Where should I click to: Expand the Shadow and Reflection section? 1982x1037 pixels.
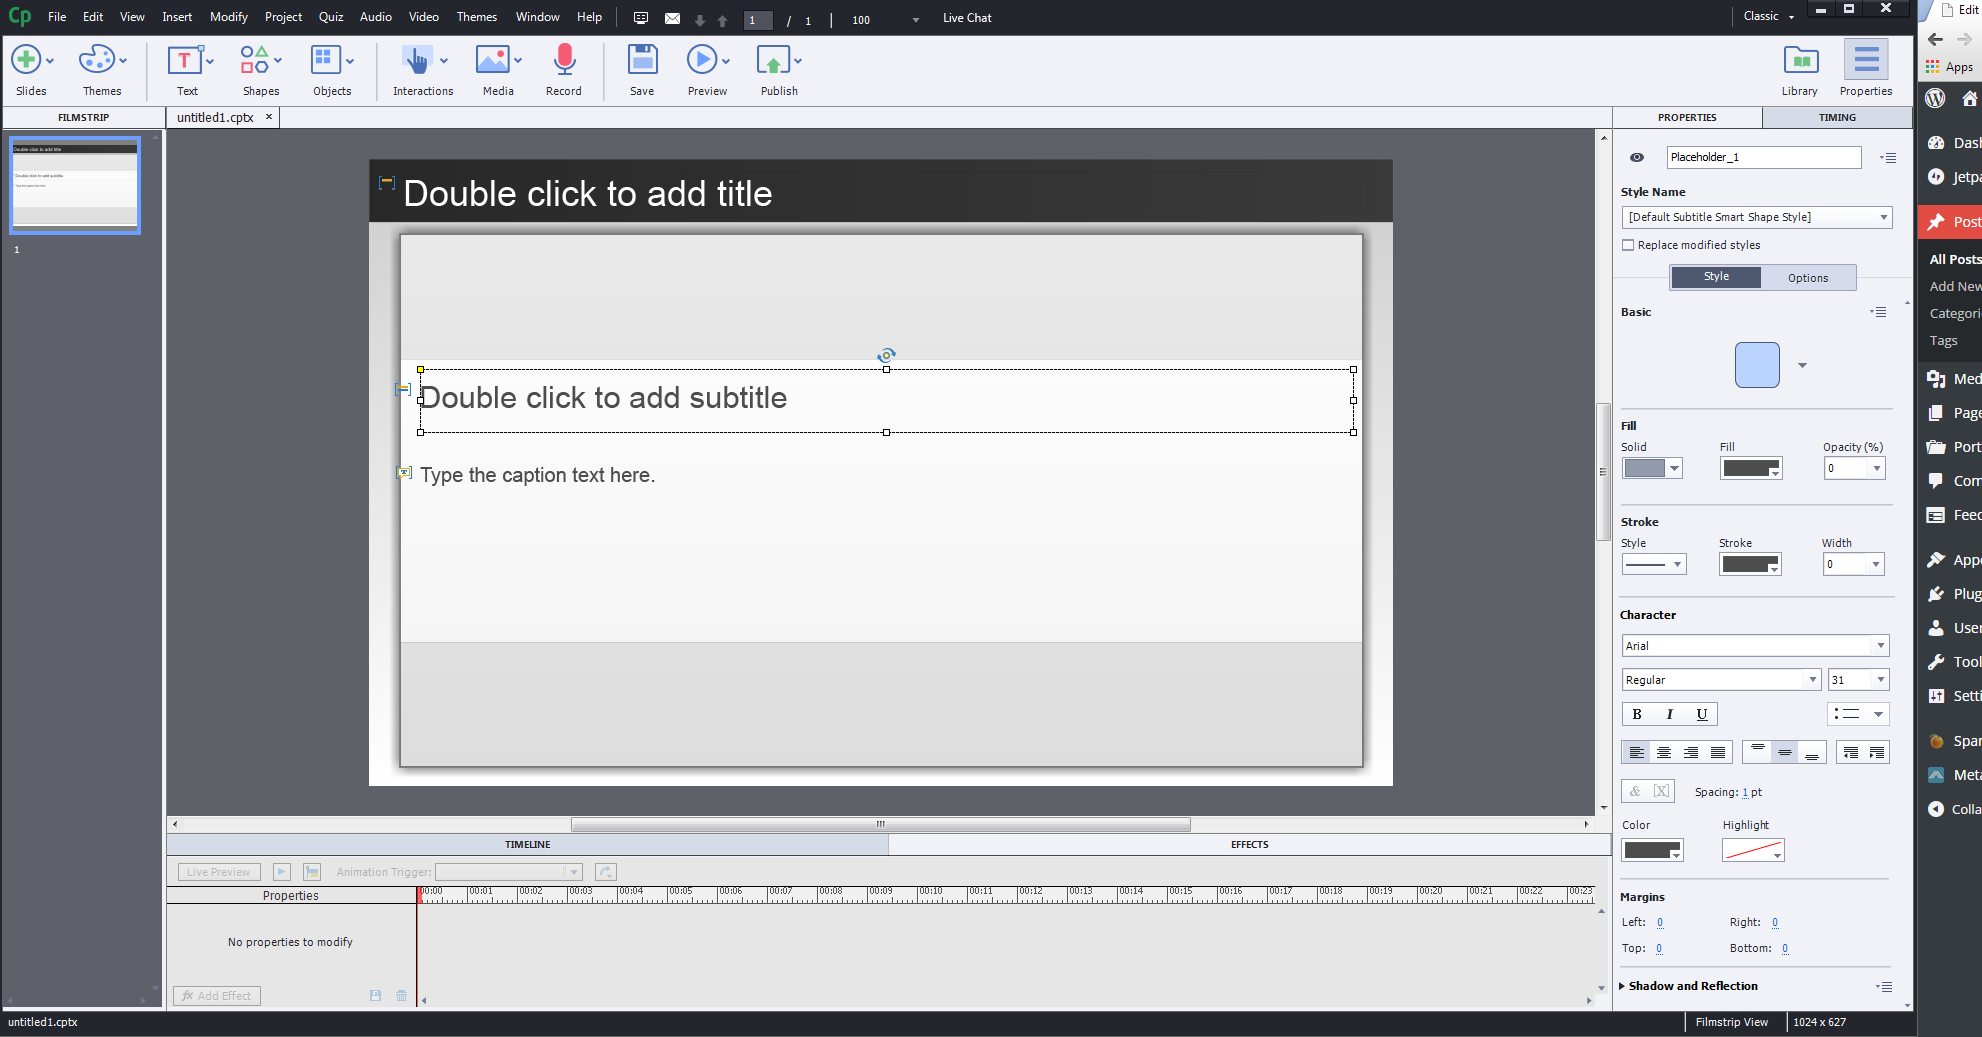[1622, 987]
